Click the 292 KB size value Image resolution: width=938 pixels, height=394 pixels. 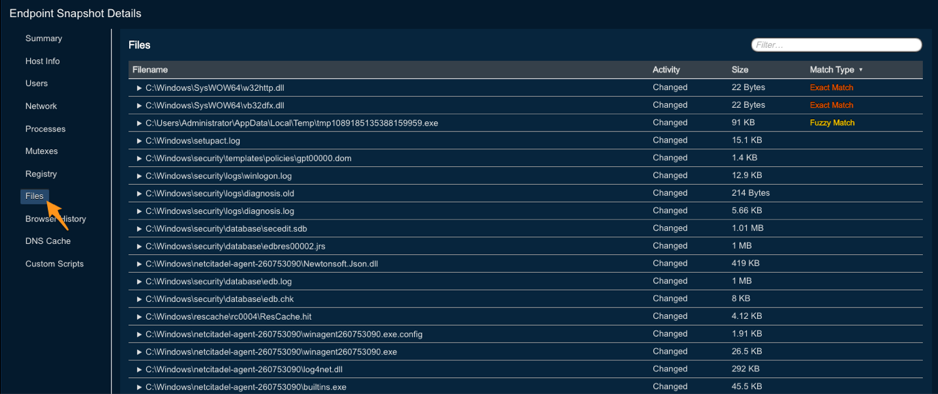(745, 369)
